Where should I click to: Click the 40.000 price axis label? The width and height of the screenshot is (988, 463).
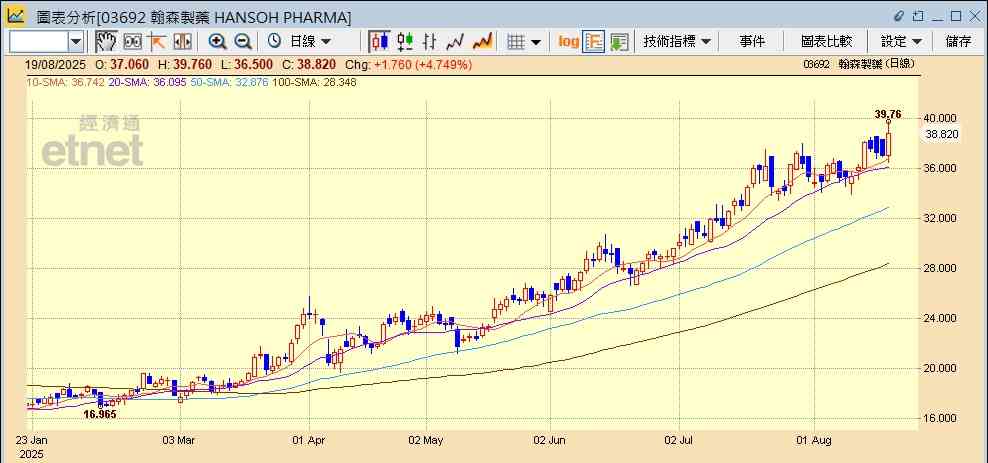point(941,118)
